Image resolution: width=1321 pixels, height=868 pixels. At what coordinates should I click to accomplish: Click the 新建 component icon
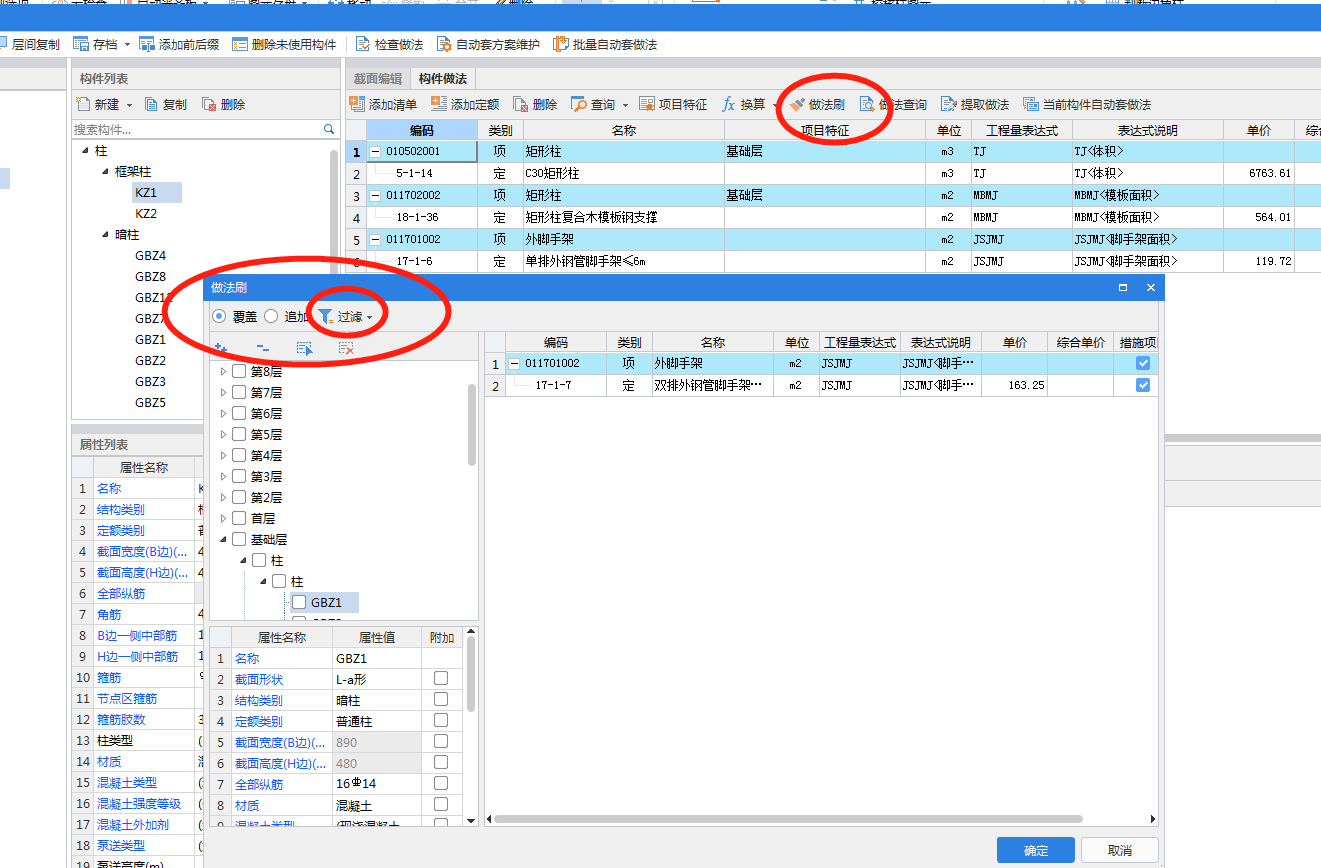point(84,104)
